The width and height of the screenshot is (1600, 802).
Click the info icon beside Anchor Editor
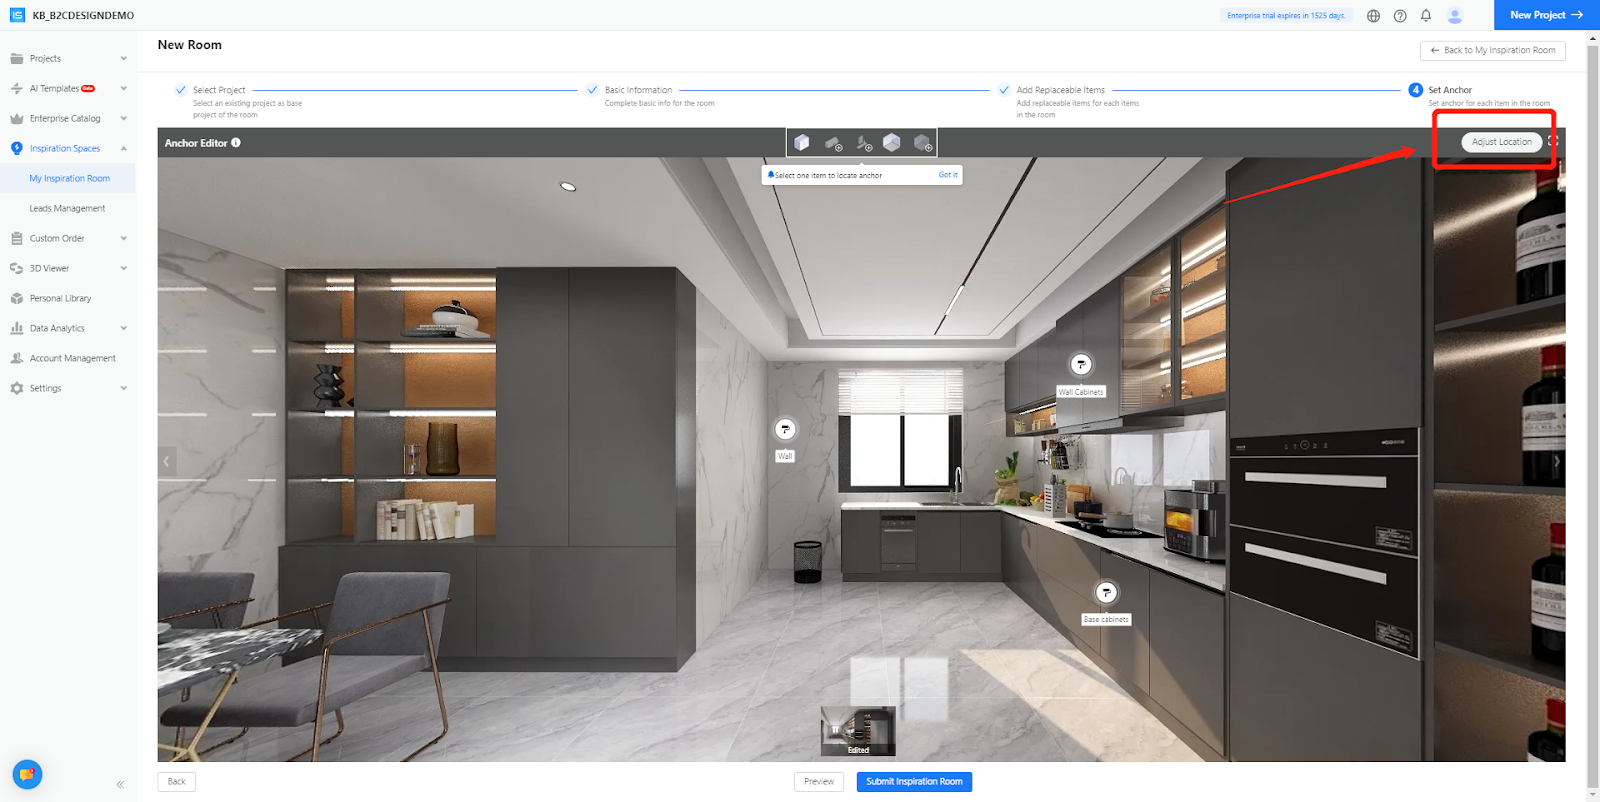pyautogui.click(x=236, y=143)
